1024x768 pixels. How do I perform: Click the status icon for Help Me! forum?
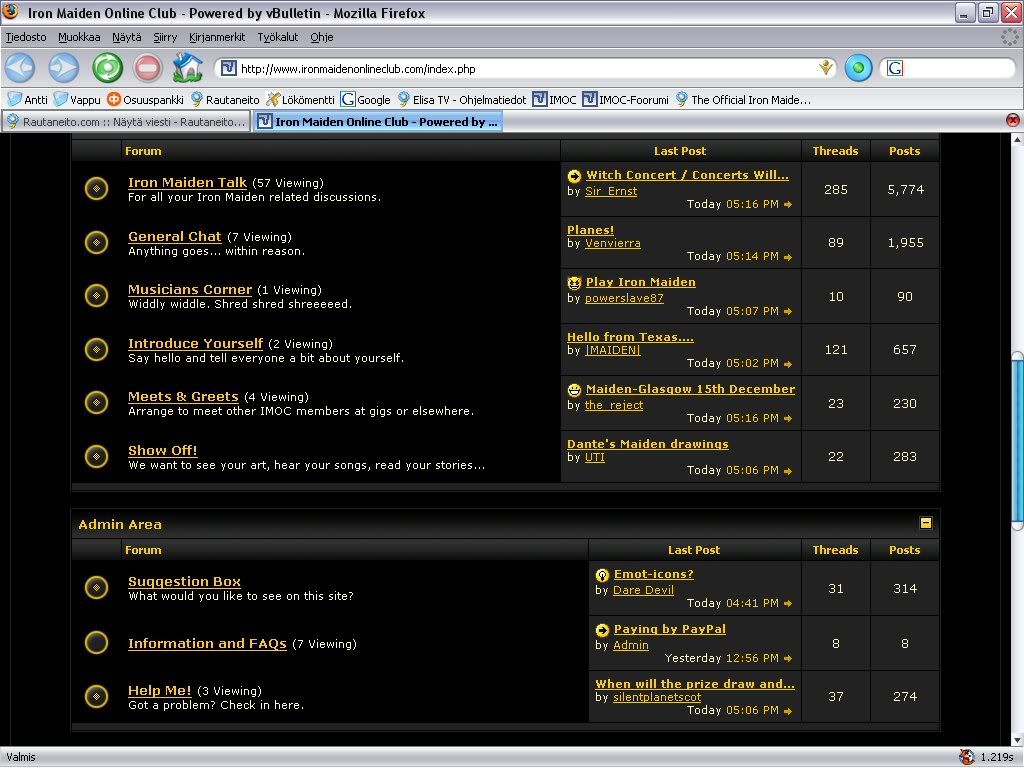97,696
